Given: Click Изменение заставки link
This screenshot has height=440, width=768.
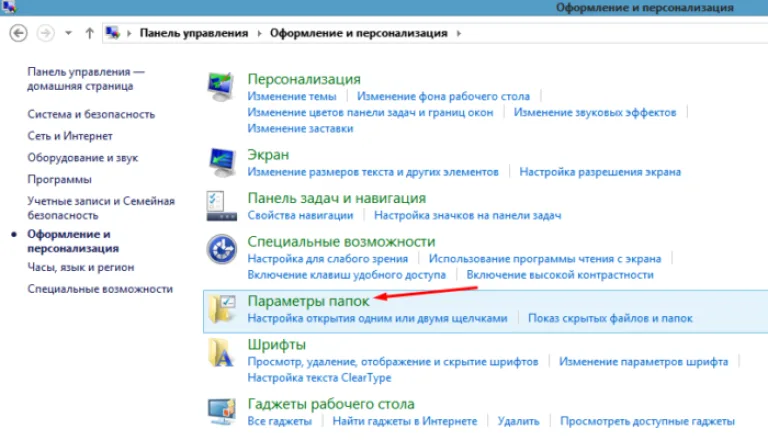Looking at the screenshot, I should (300, 128).
